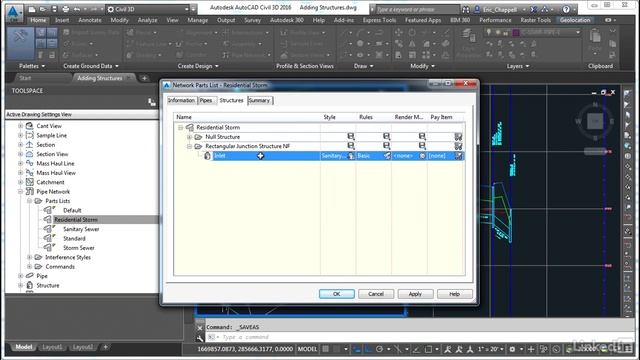Click the Cancel button in dialog
This screenshot has width=640, height=360.
(x=376, y=294)
